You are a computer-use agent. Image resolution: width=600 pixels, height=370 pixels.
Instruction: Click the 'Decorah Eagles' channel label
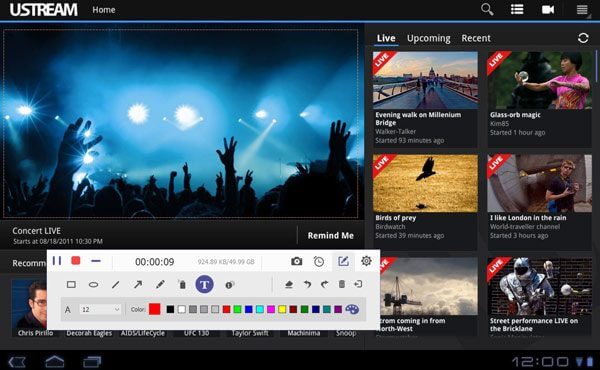click(89, 333)
